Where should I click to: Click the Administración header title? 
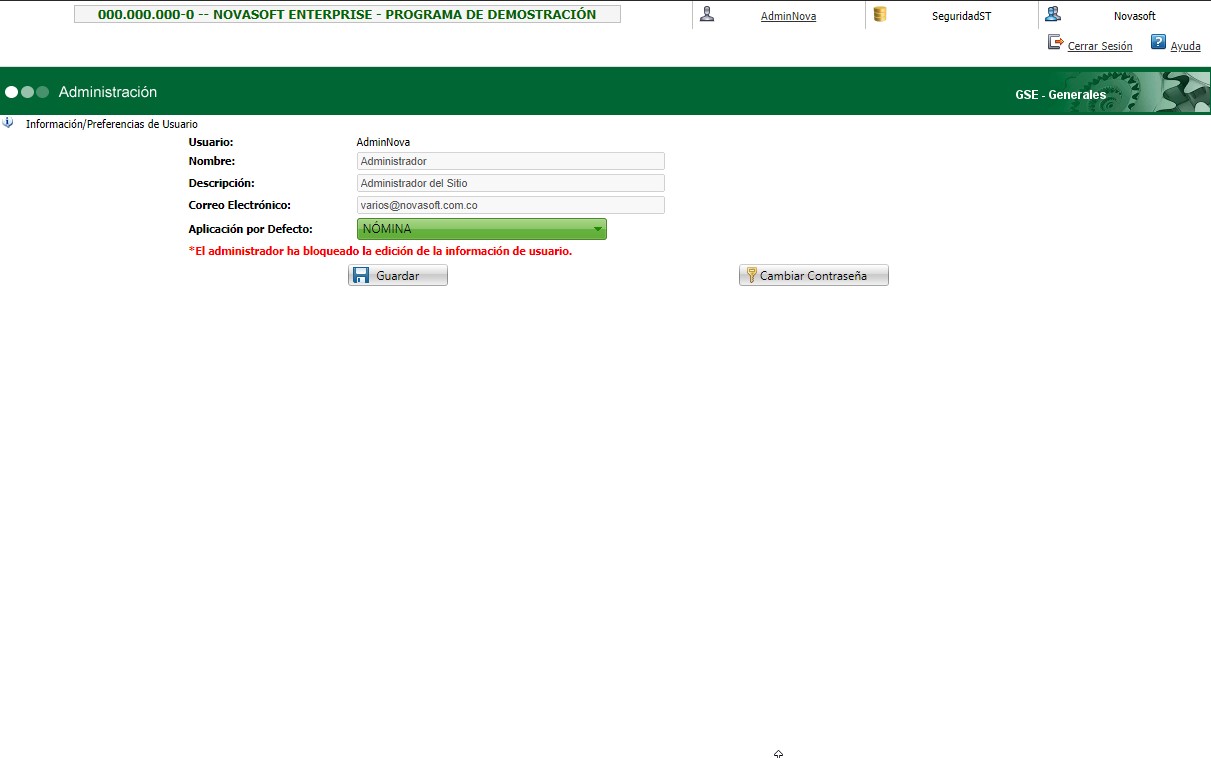108,92
